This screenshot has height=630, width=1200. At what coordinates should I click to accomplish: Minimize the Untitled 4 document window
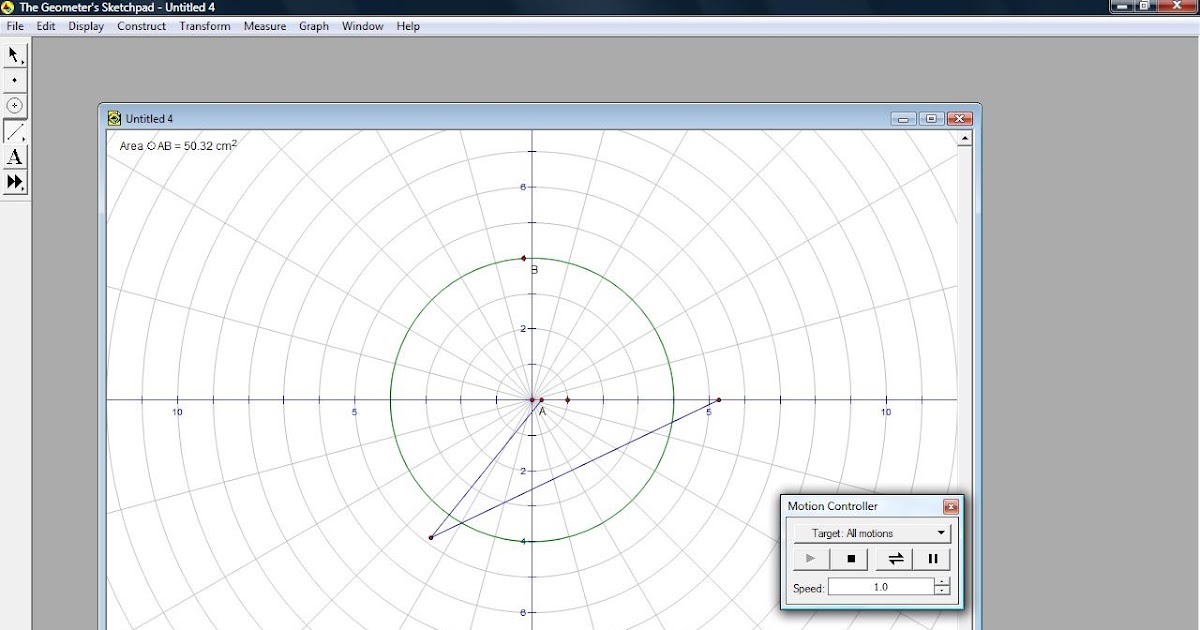904,118
